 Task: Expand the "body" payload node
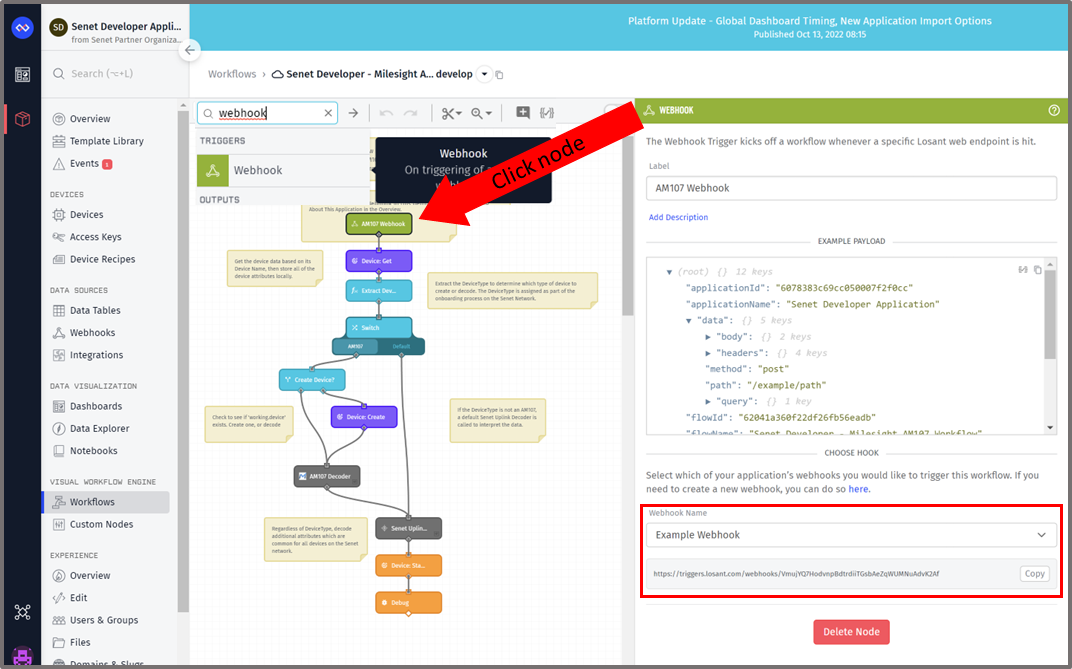click(708, 337)
